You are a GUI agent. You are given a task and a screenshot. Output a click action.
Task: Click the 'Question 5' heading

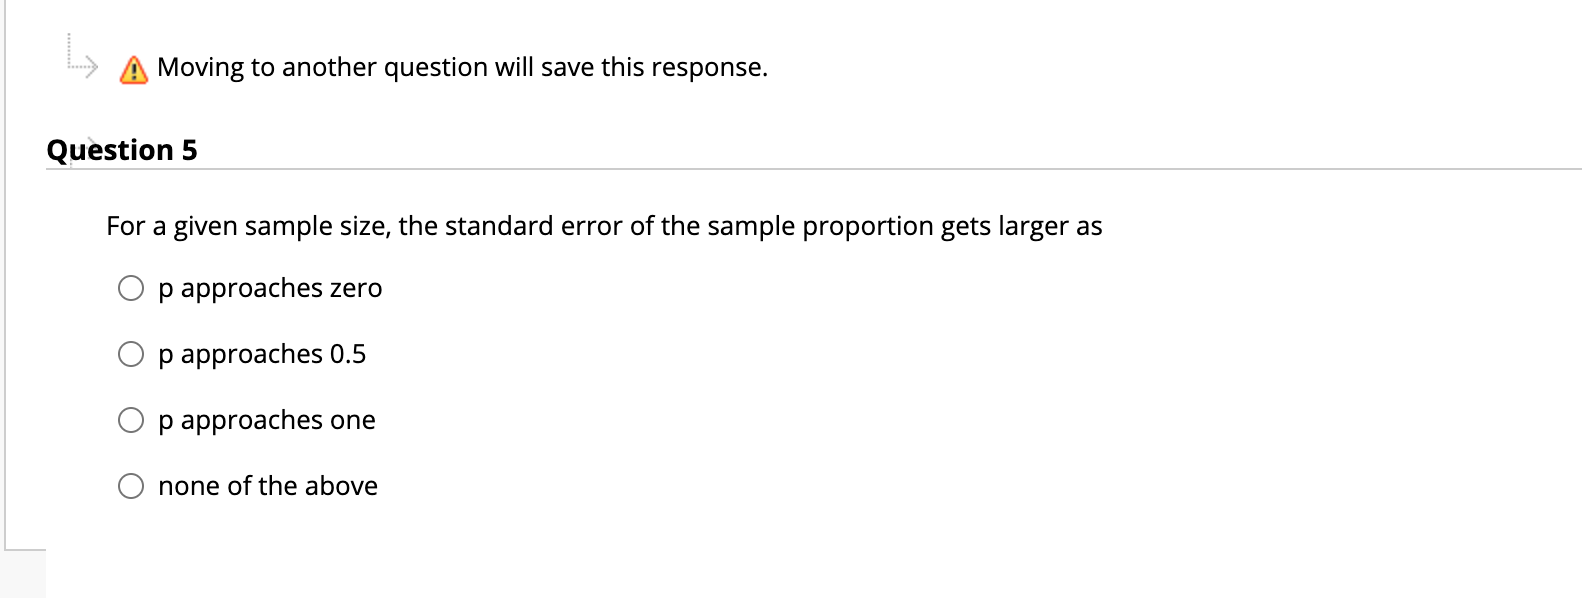point(122,149)
